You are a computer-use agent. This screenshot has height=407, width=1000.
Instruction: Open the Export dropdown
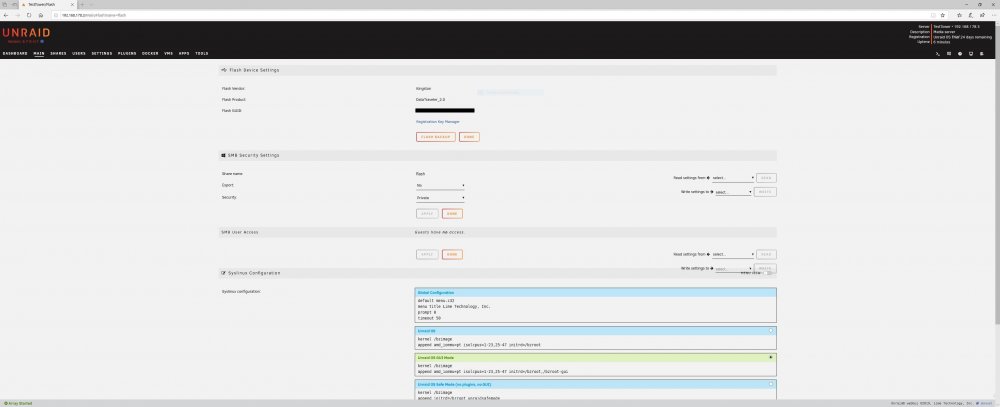click(440, 186)
